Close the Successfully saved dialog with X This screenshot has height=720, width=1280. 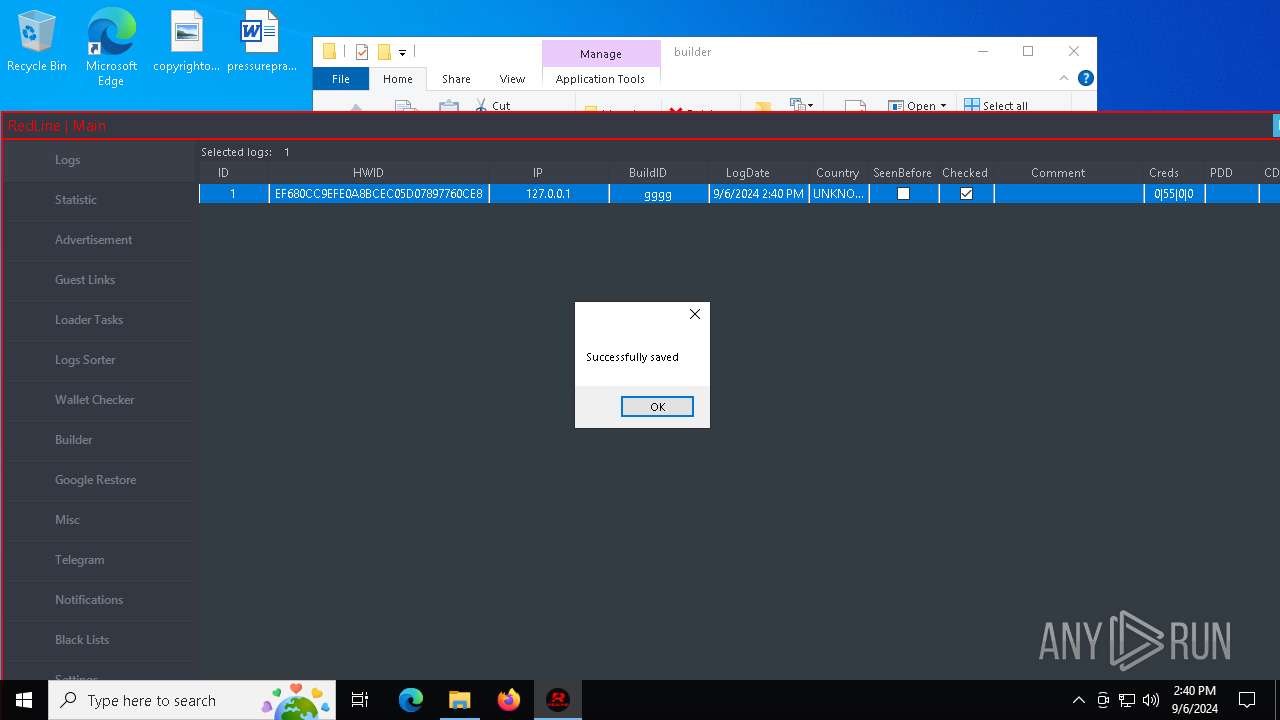695,314
